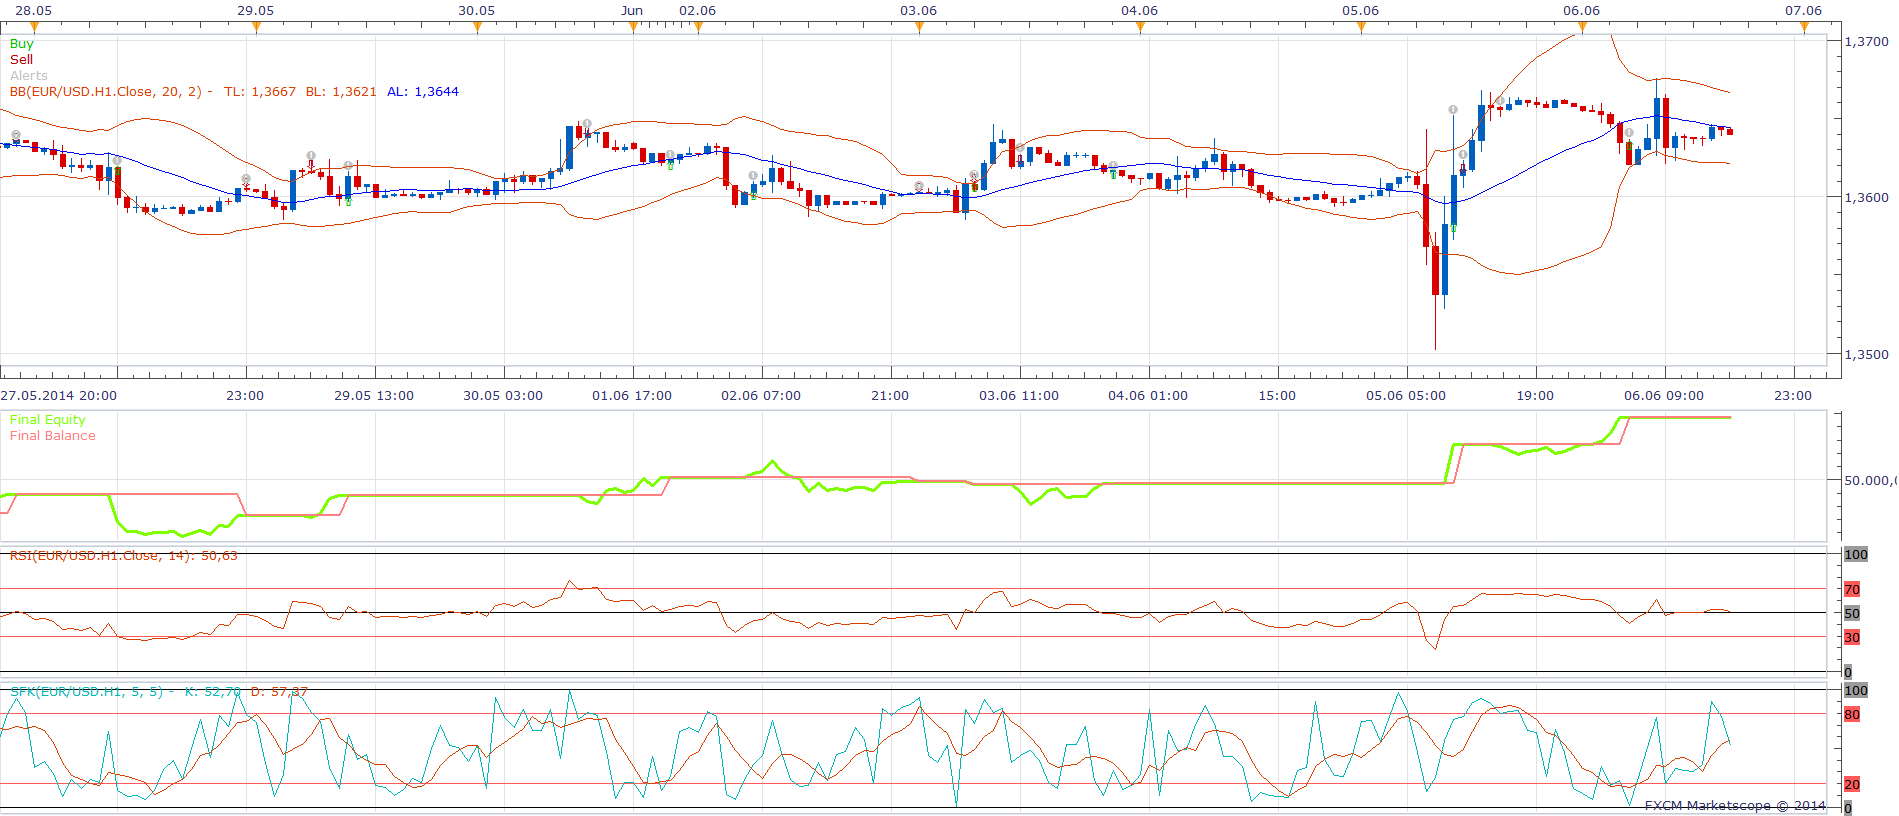Click the Buy legend label
Viewport: 1899px width, 816px height.
[21, 43]
